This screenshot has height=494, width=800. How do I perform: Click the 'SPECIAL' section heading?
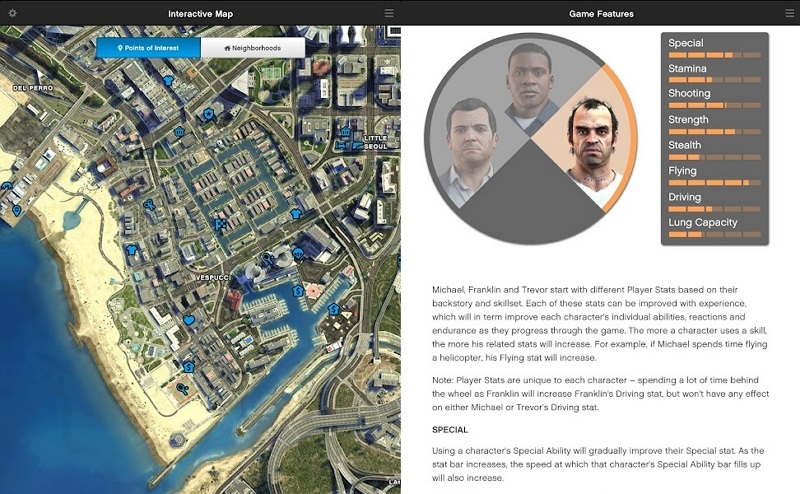[450, 430]
